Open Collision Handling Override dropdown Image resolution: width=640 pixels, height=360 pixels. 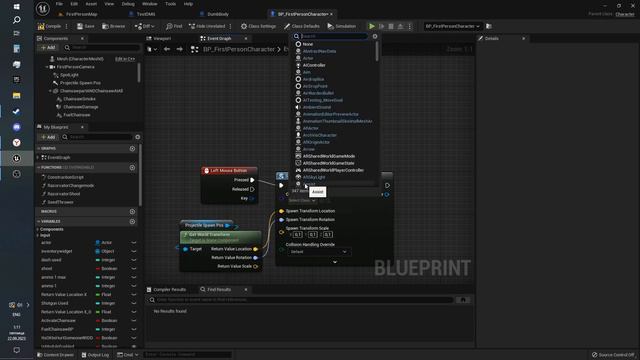(x=319, y=252)
